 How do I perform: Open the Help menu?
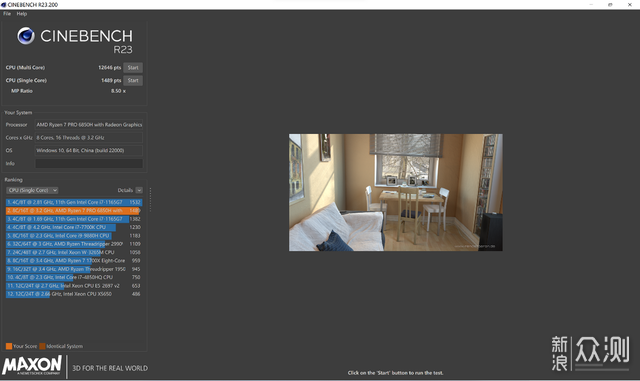pyautogui.click(x=22, y=13)
